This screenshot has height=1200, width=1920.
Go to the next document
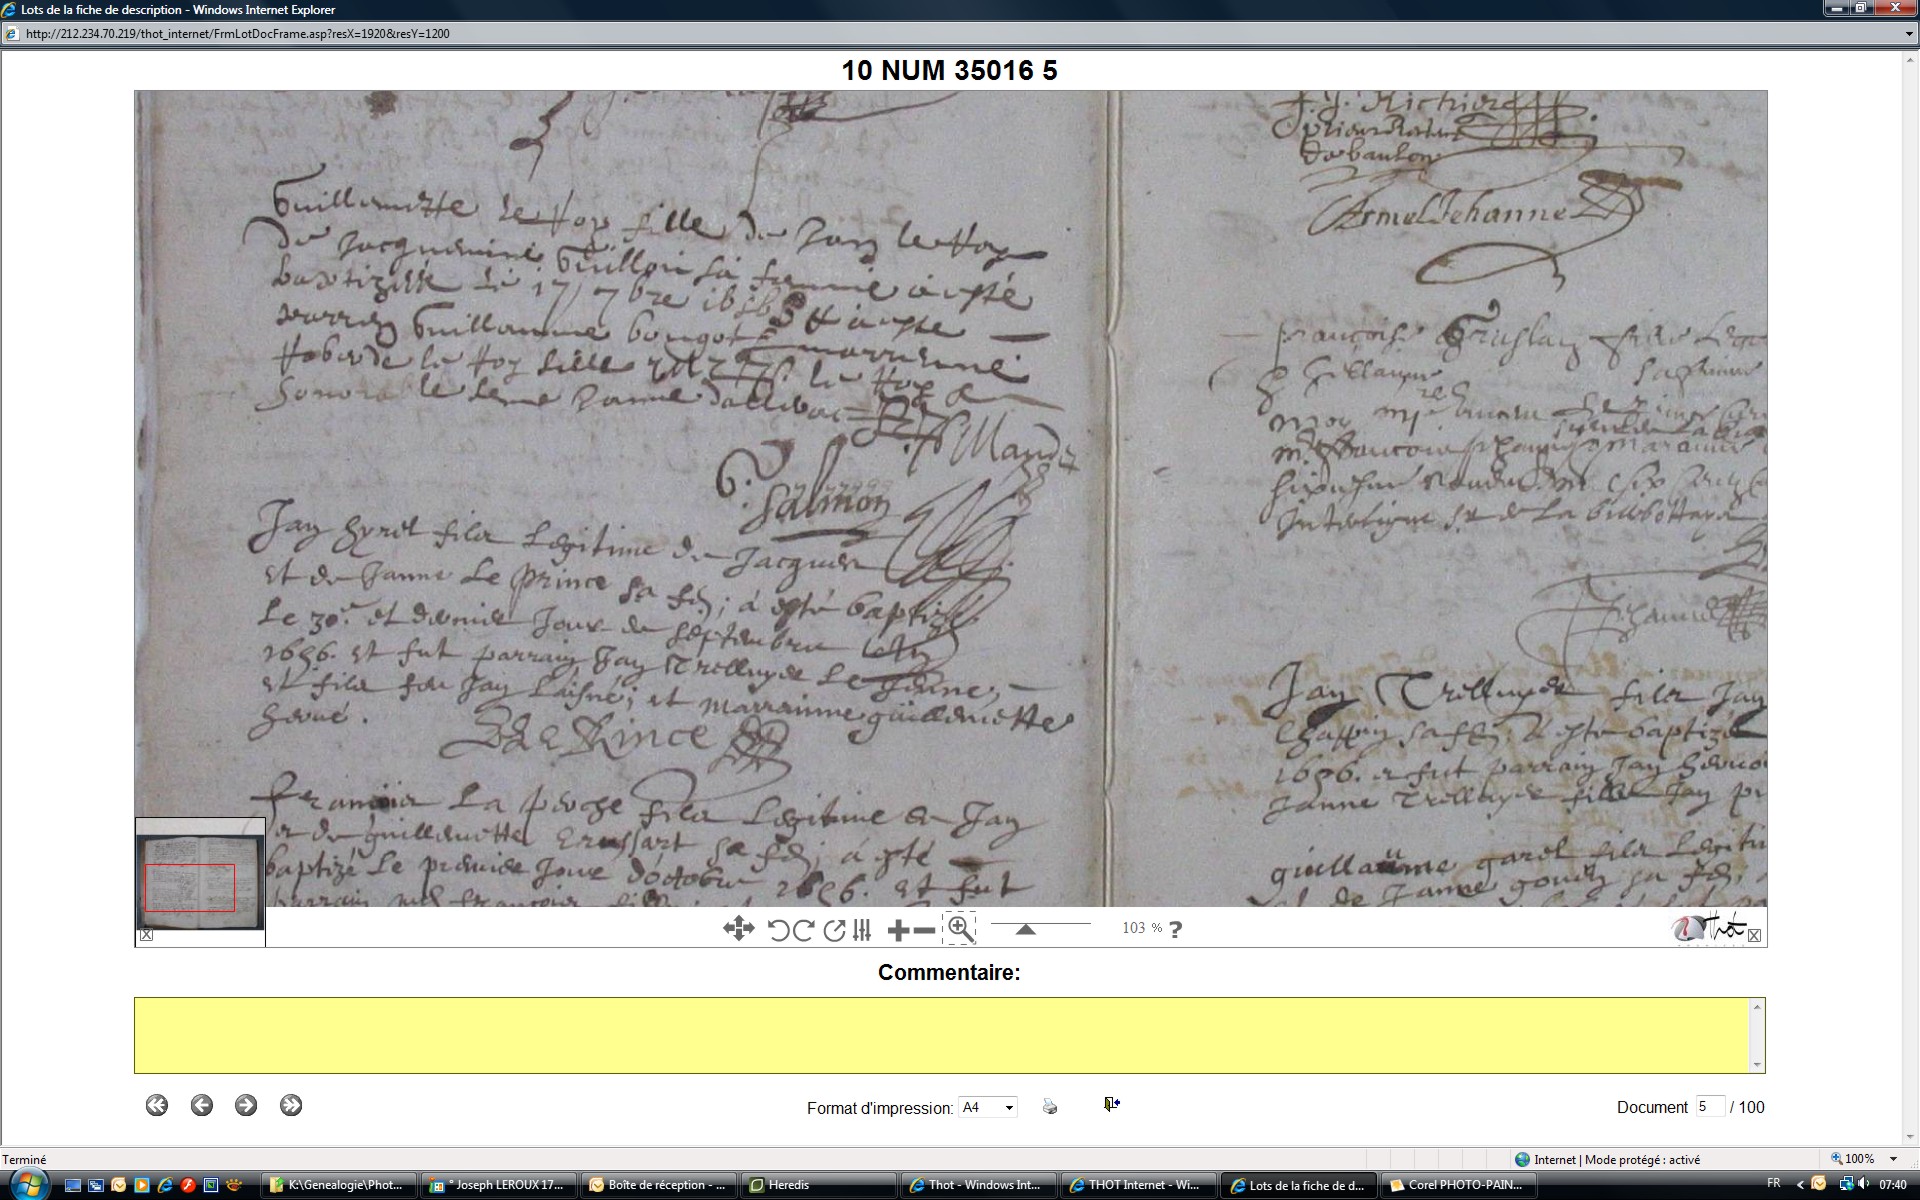246,1105
